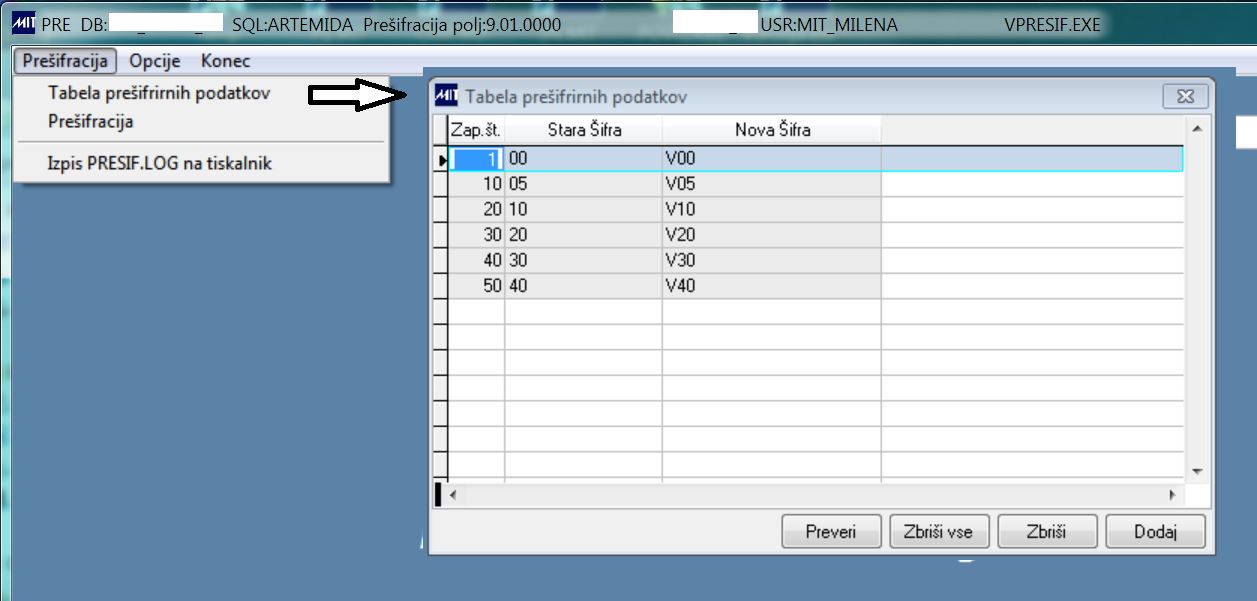Open the Prešifracija menu
Screen dimensions: 1257x601
pyautogui.click(x=66, y=61)
